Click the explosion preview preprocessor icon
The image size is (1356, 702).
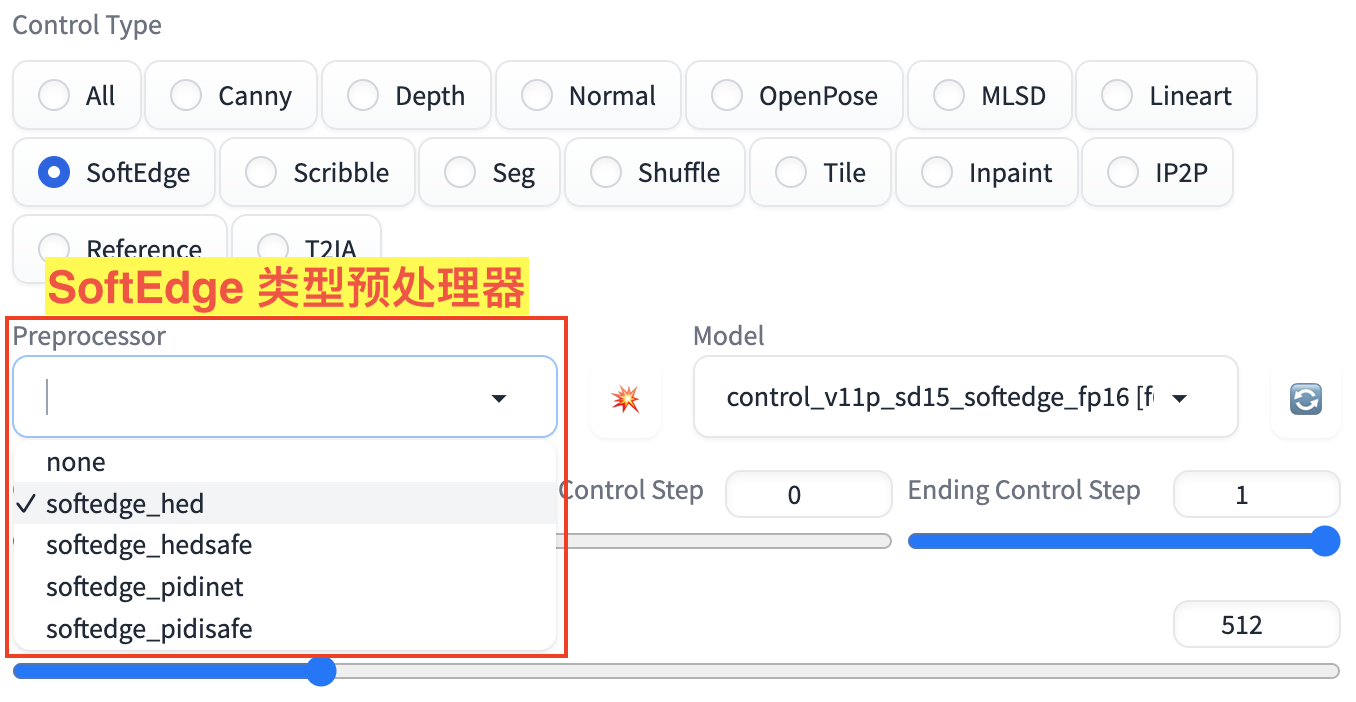626,399
